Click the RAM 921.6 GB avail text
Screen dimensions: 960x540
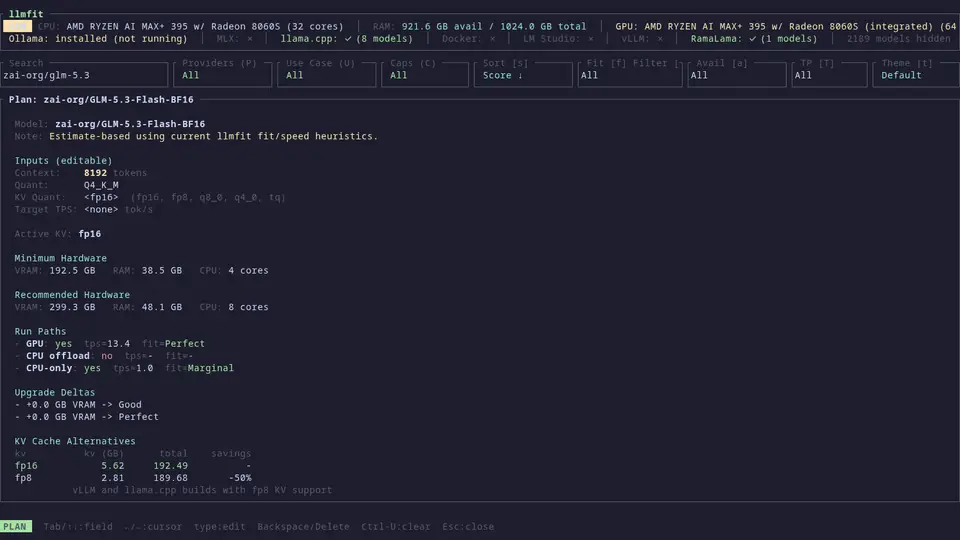coord(479,26)
